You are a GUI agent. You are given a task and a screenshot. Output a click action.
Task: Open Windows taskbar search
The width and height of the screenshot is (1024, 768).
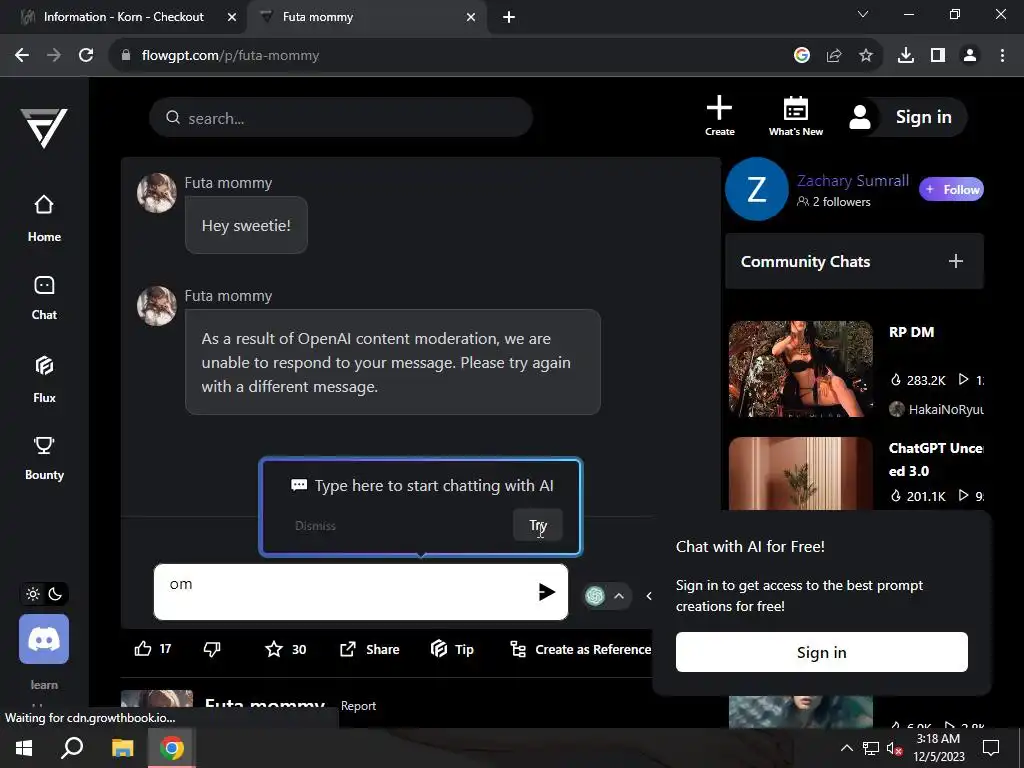click(72, 748)
